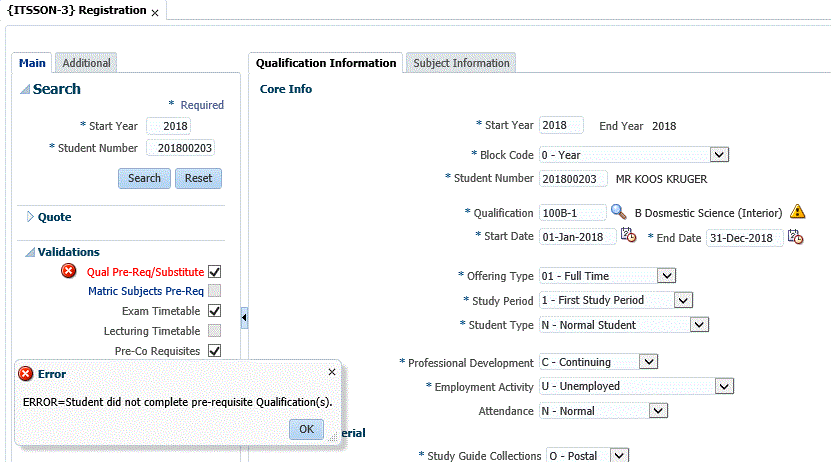Toggle the Matric Subjects Pre-Req checkbox
Viewport: 831px width, 462px height.
point(215,291)
